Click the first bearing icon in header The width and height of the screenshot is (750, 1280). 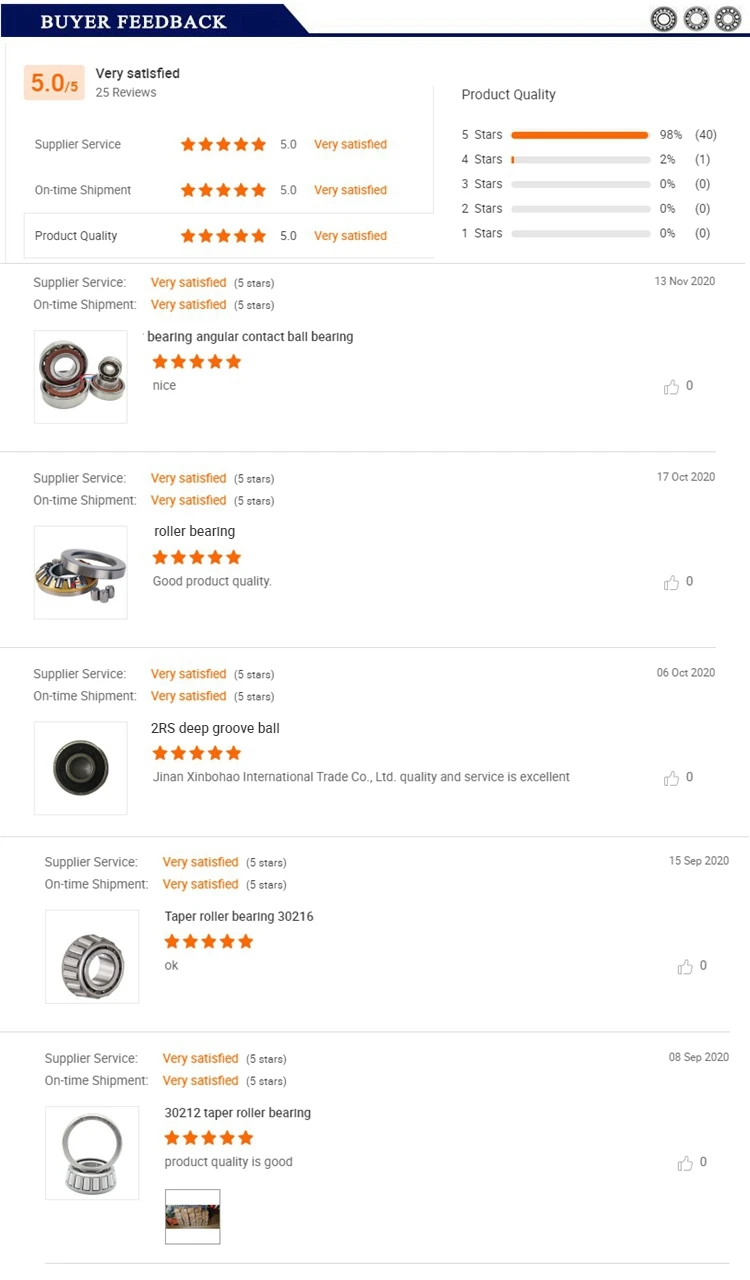(x=664, y=19)
